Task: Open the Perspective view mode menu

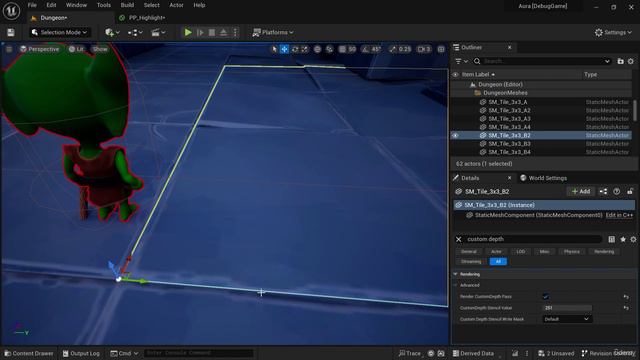Action: pos(40,49)
